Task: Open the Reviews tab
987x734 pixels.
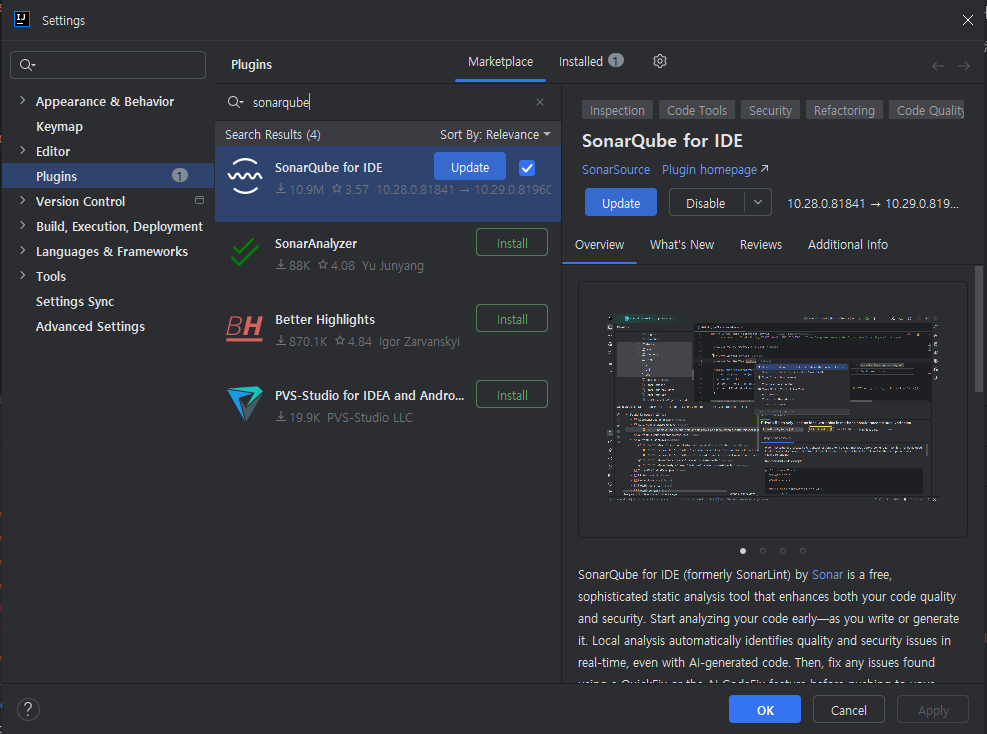Action: point(760,245)
